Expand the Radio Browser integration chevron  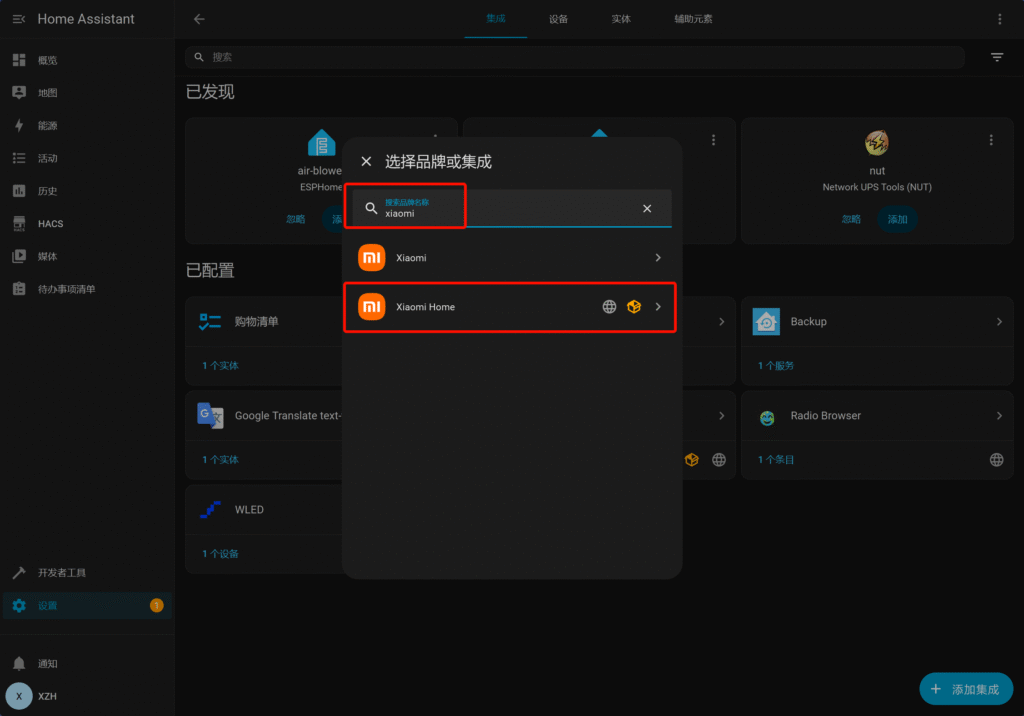click(999, 416)
